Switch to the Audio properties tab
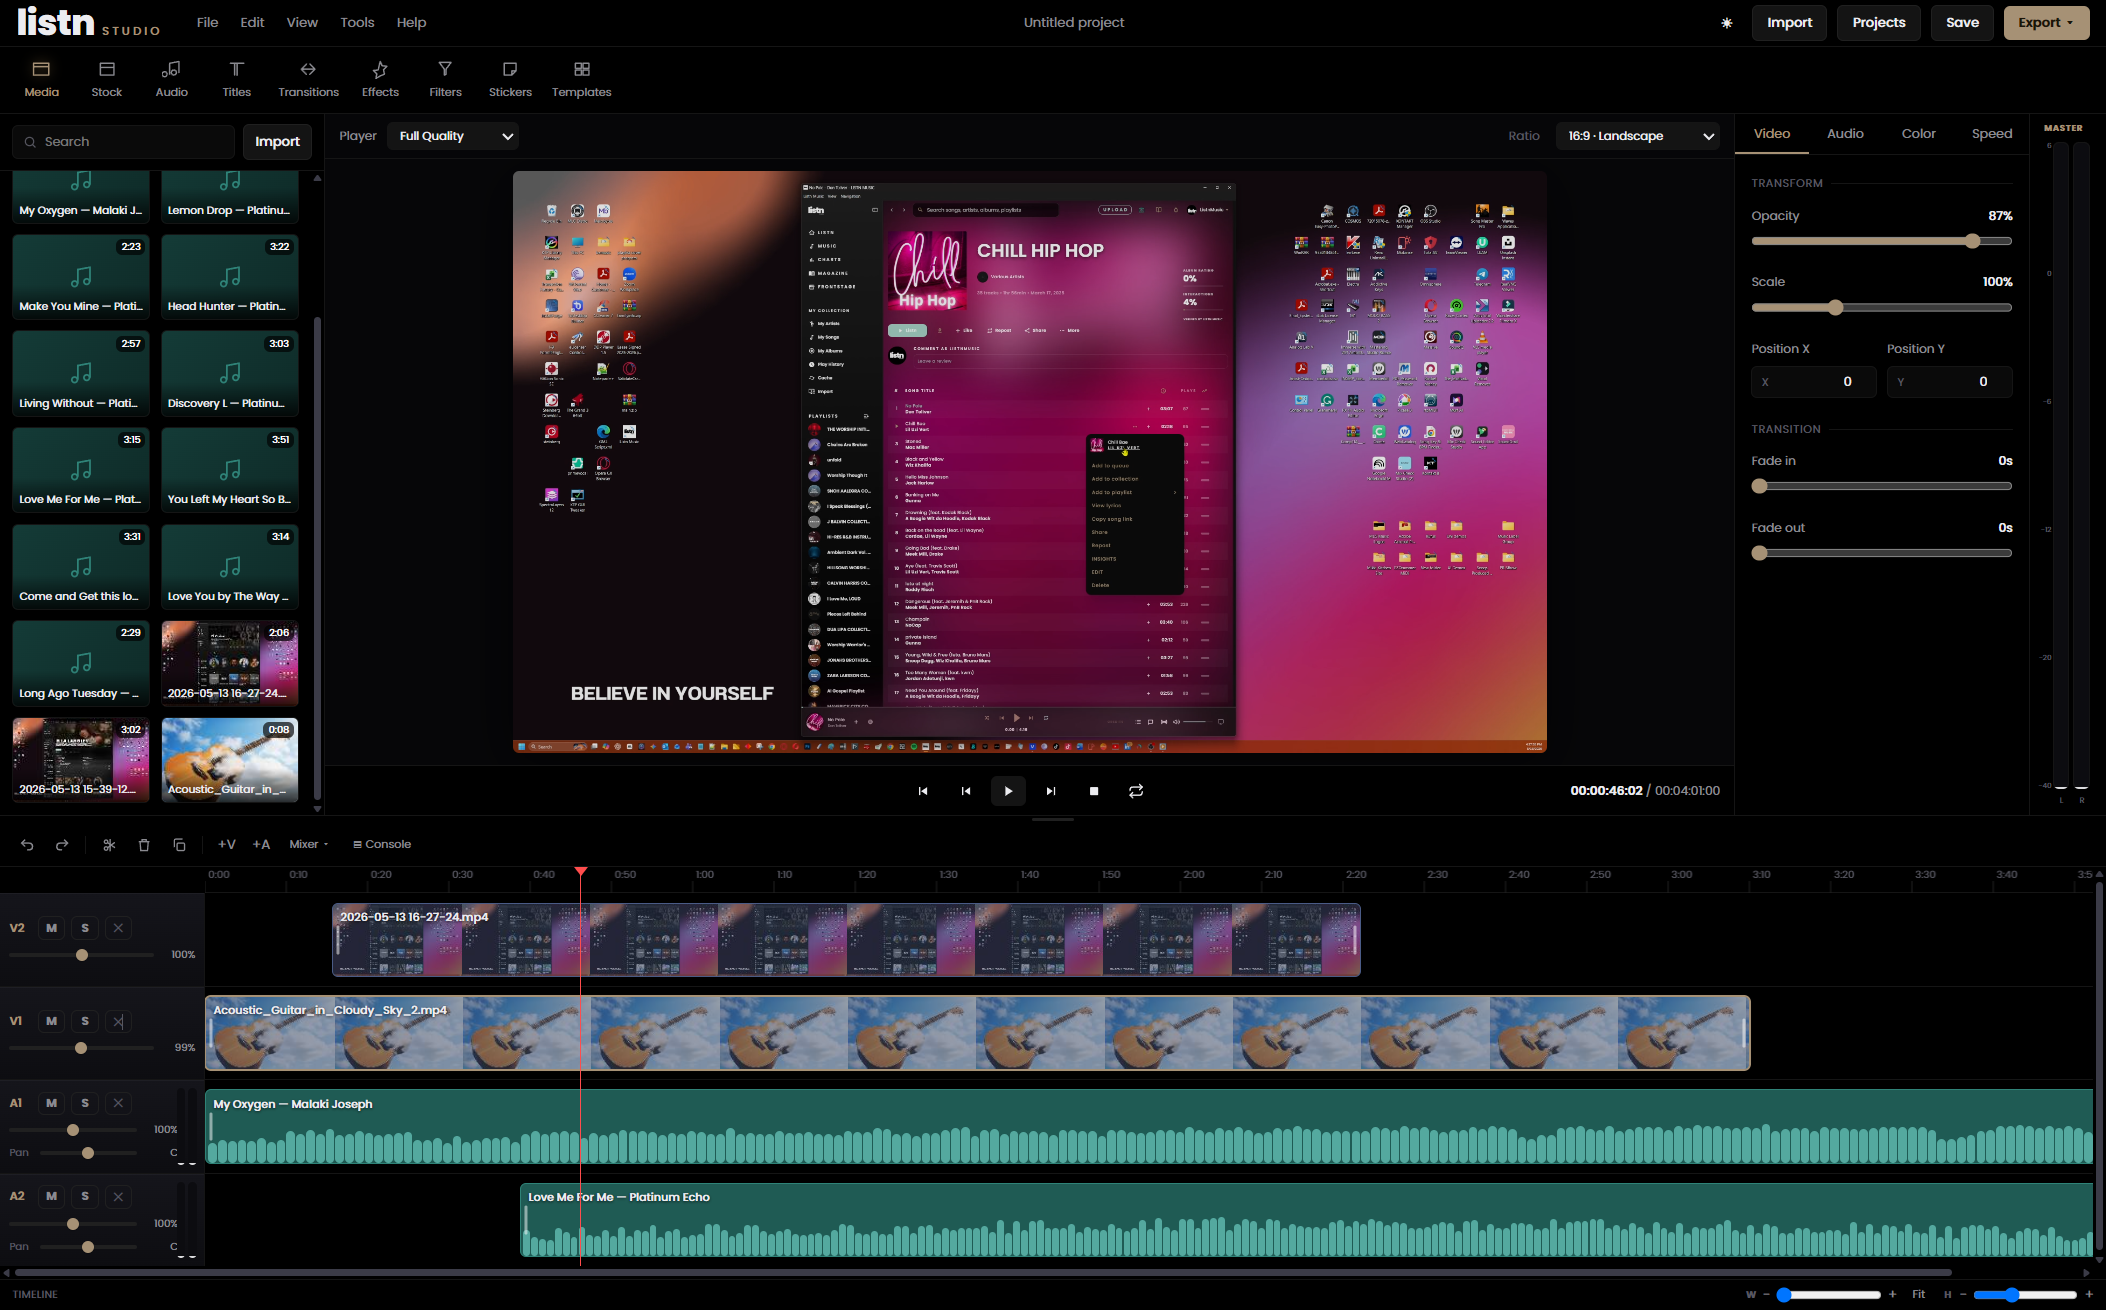Image resolution: width=2106 pixels, height=1310 pixels. point(1845,134)
